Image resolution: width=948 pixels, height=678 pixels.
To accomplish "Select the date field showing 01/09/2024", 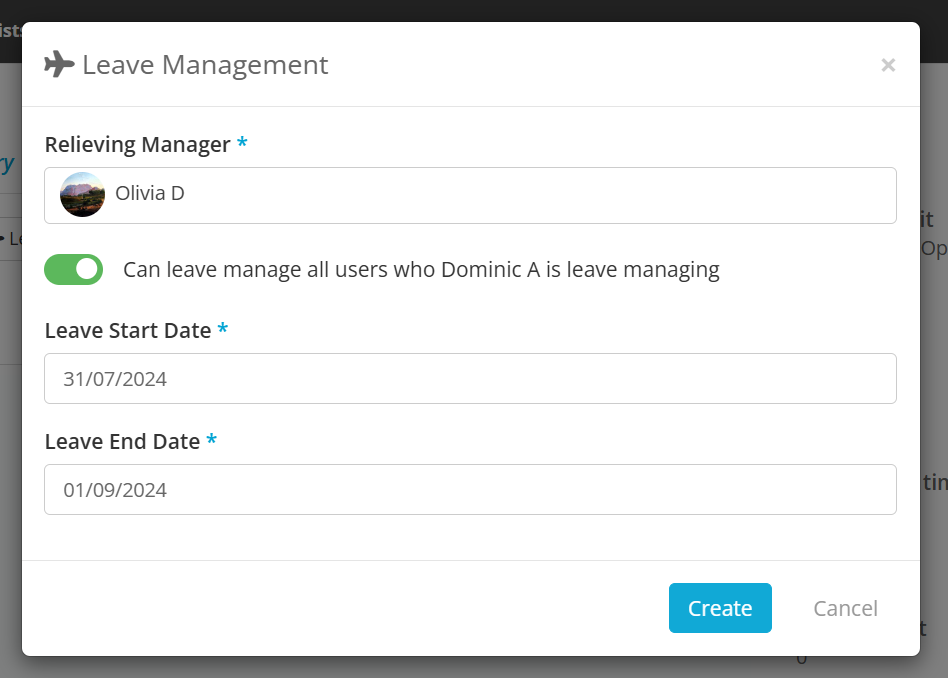I will (470, 489).
